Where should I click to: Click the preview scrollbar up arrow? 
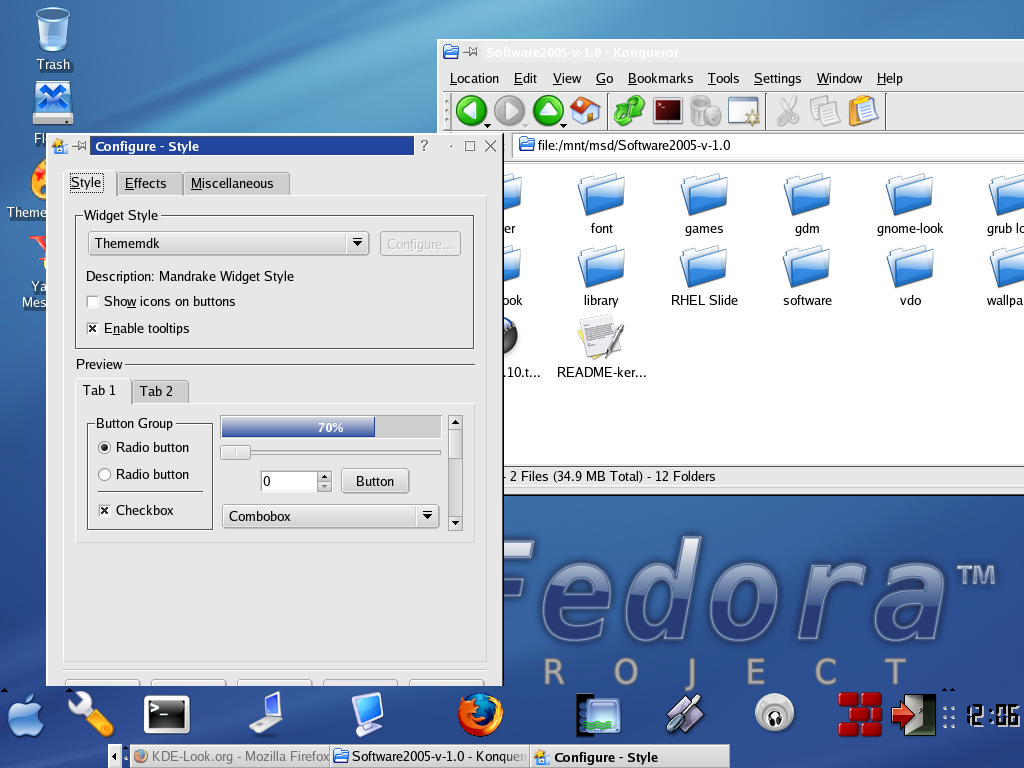coord(456,423)
